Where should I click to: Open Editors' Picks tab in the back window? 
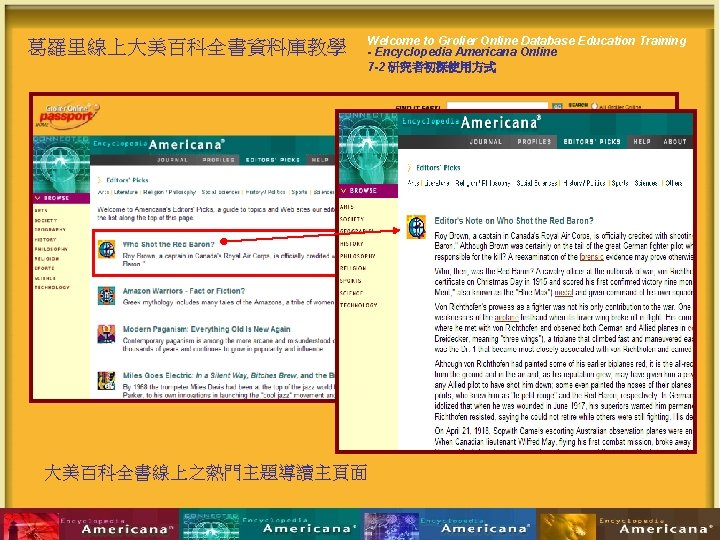click(272, 160)
